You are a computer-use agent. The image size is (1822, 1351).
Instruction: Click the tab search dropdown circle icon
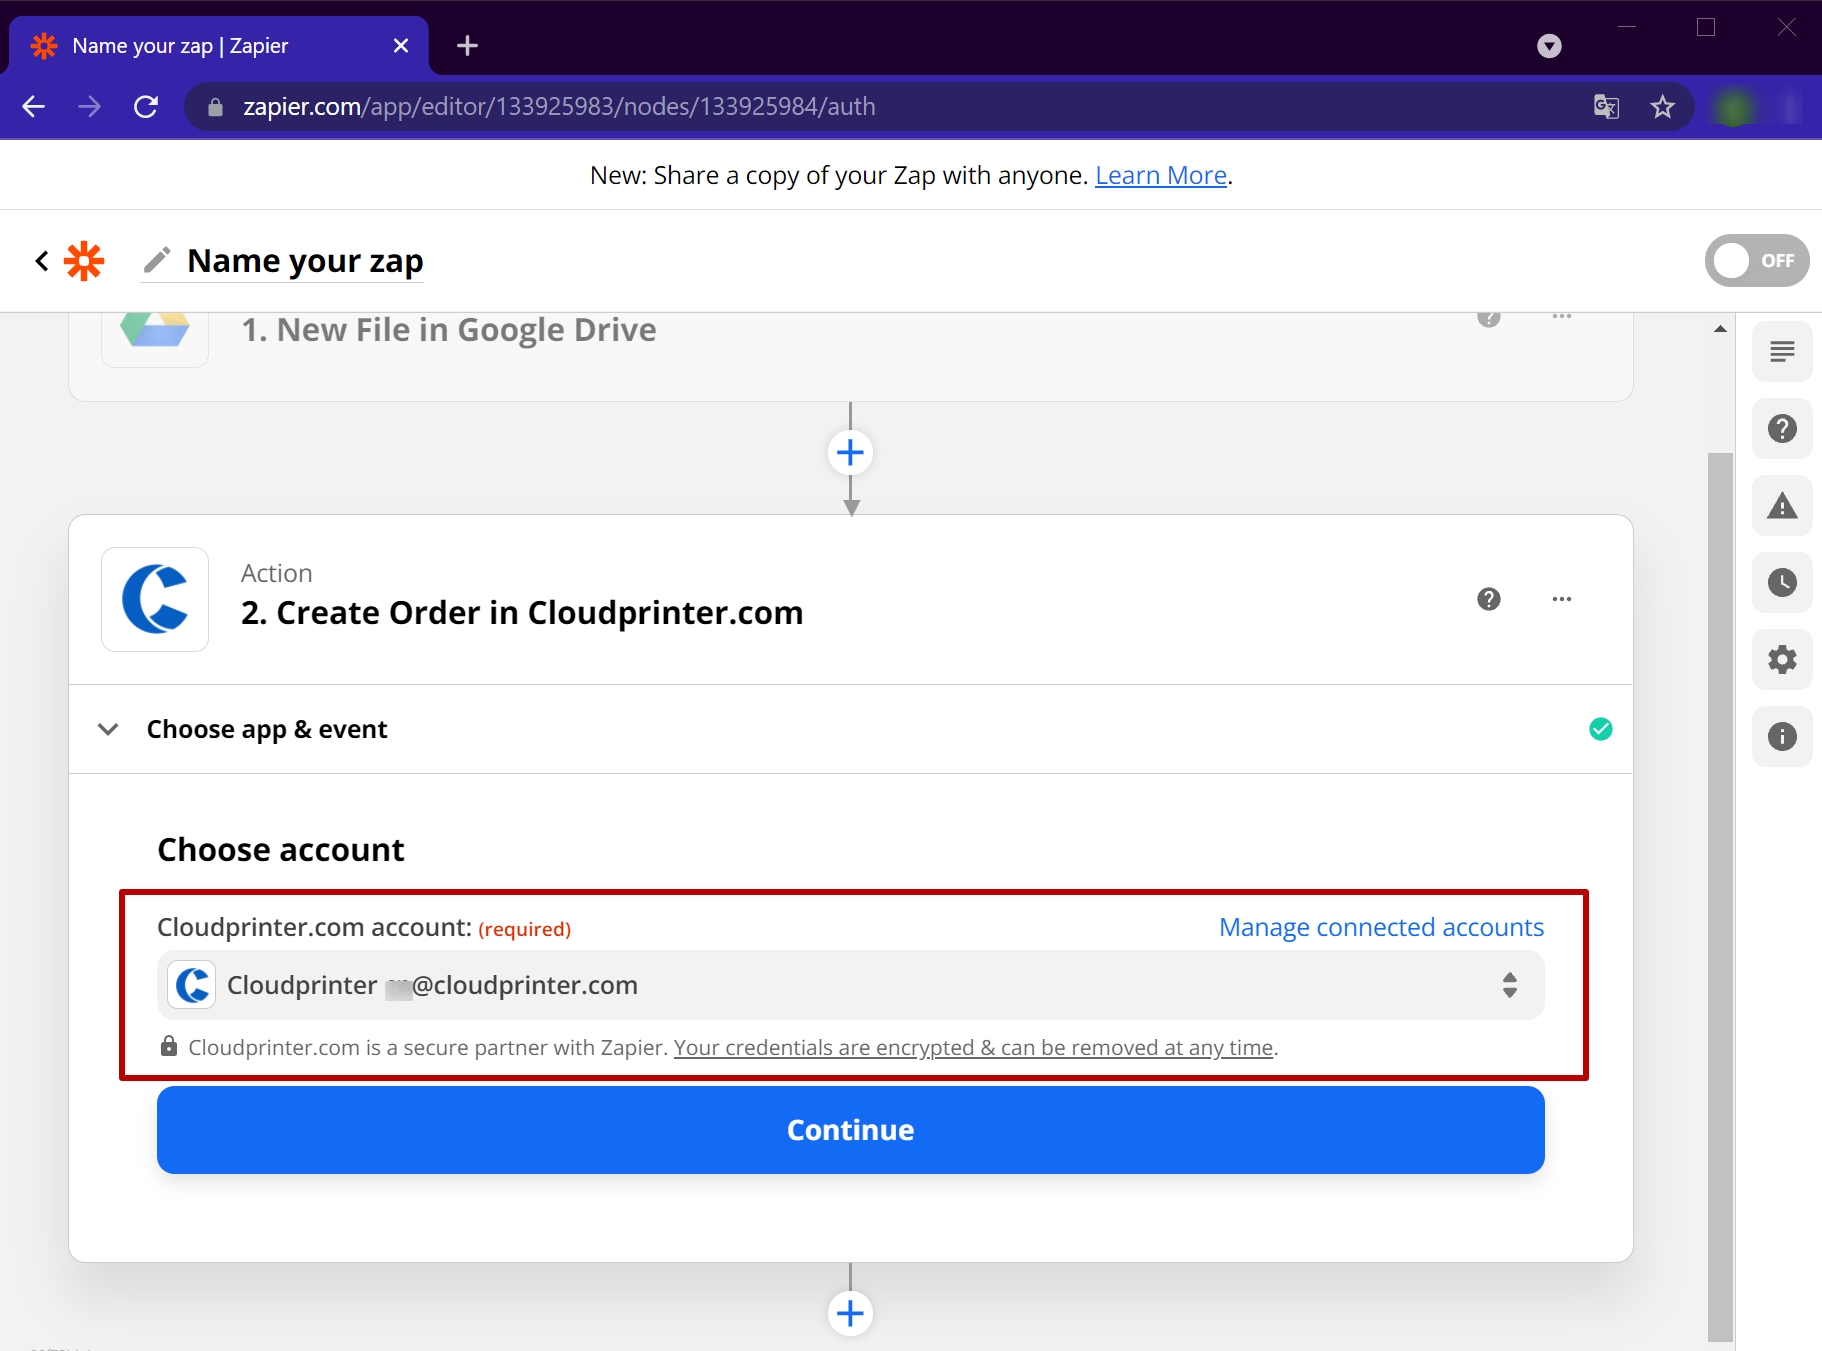[1549, 46]
